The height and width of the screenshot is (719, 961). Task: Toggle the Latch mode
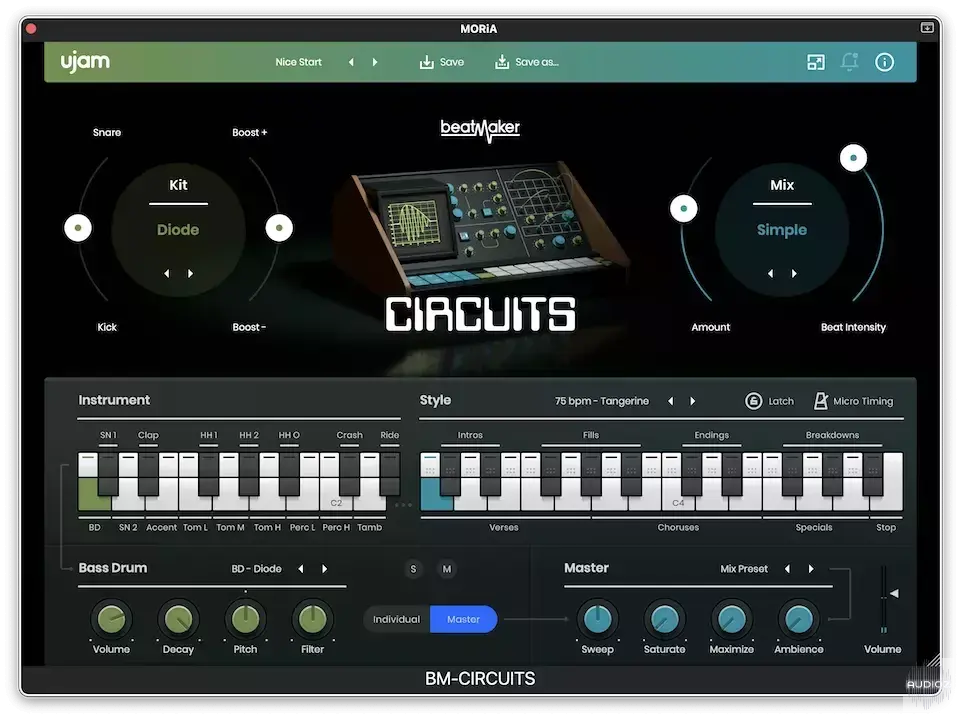point(769,401)
